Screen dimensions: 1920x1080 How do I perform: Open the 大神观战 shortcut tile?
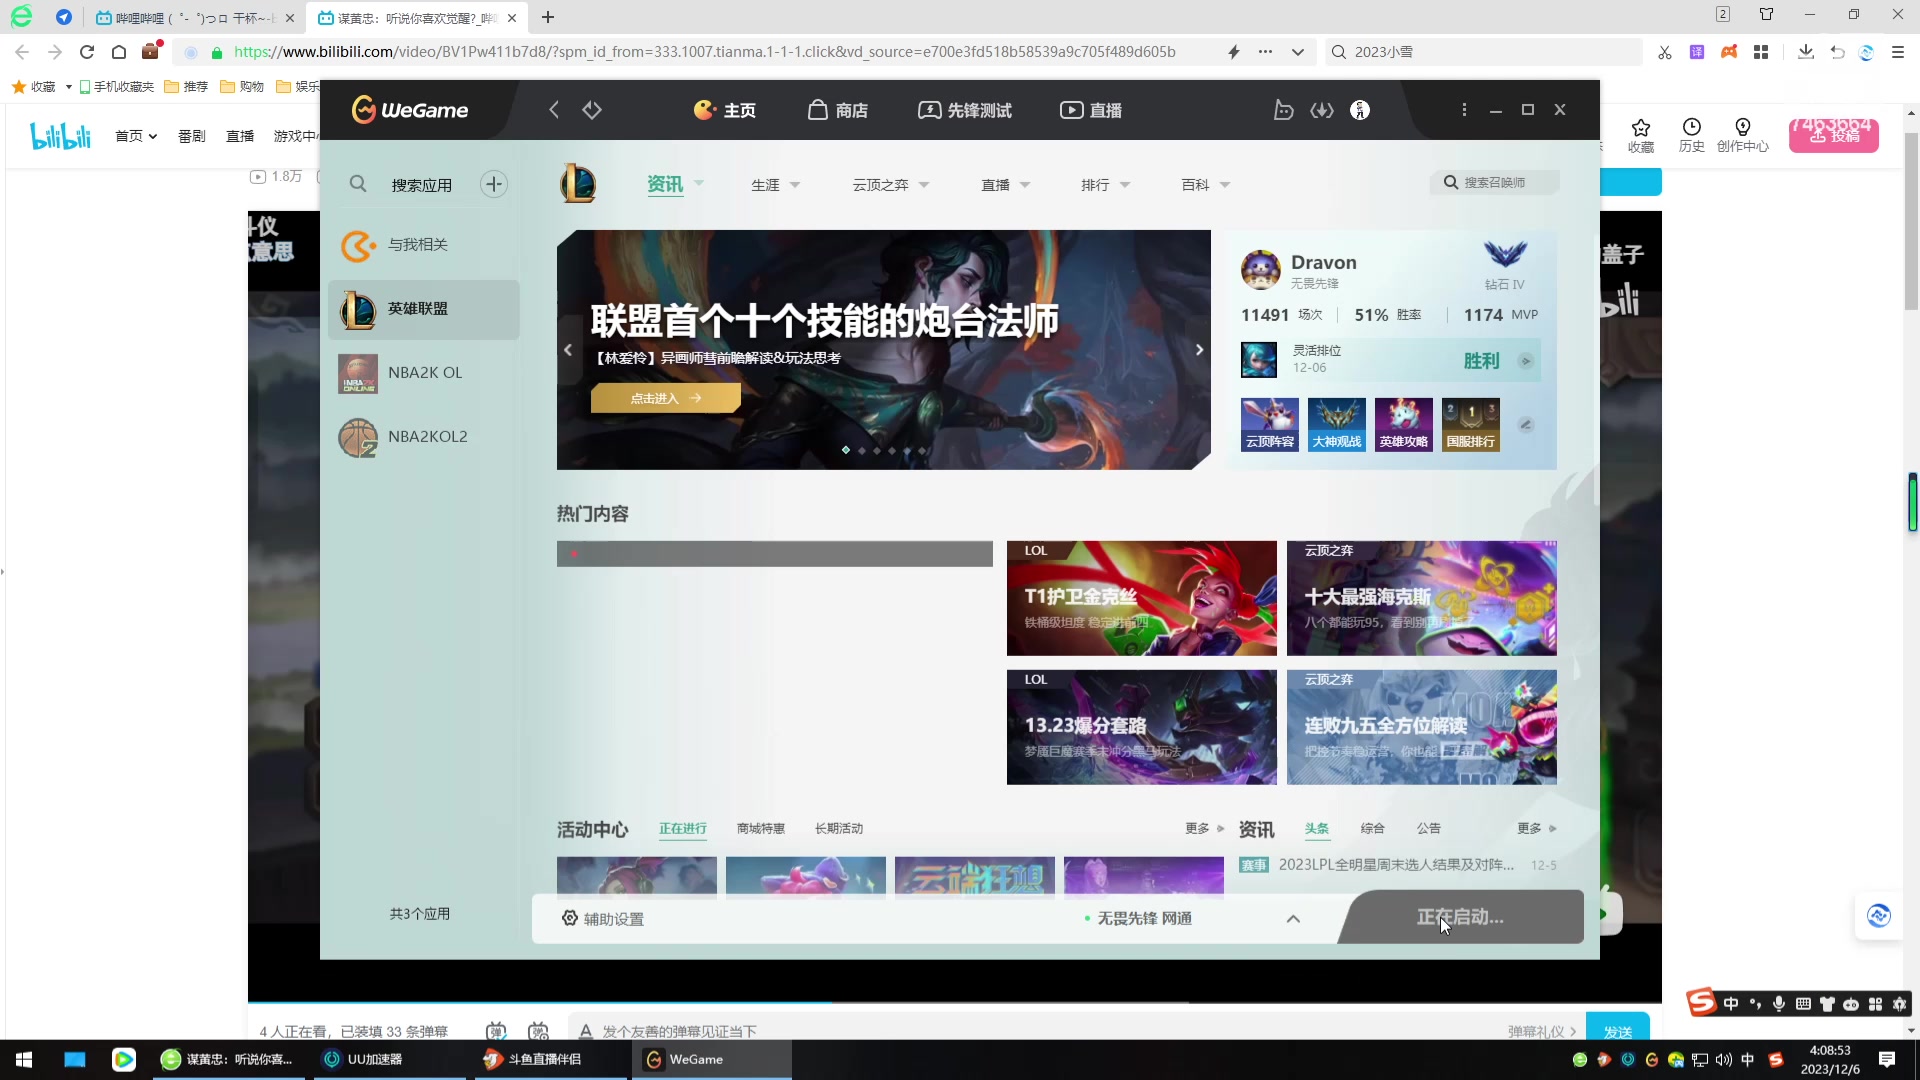(x=1337, y=425)
